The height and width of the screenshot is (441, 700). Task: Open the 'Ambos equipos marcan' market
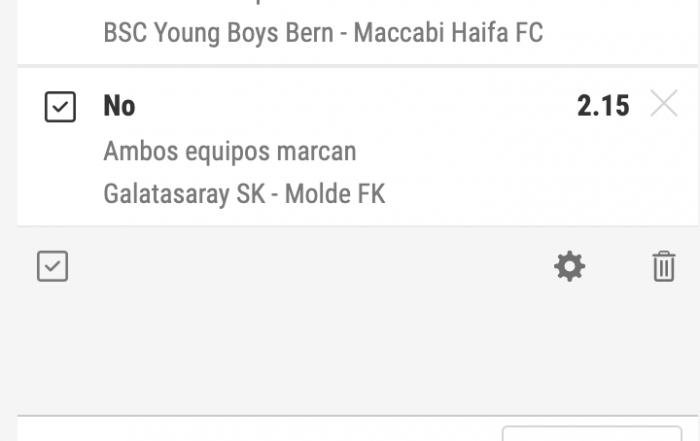click(229, 151)
